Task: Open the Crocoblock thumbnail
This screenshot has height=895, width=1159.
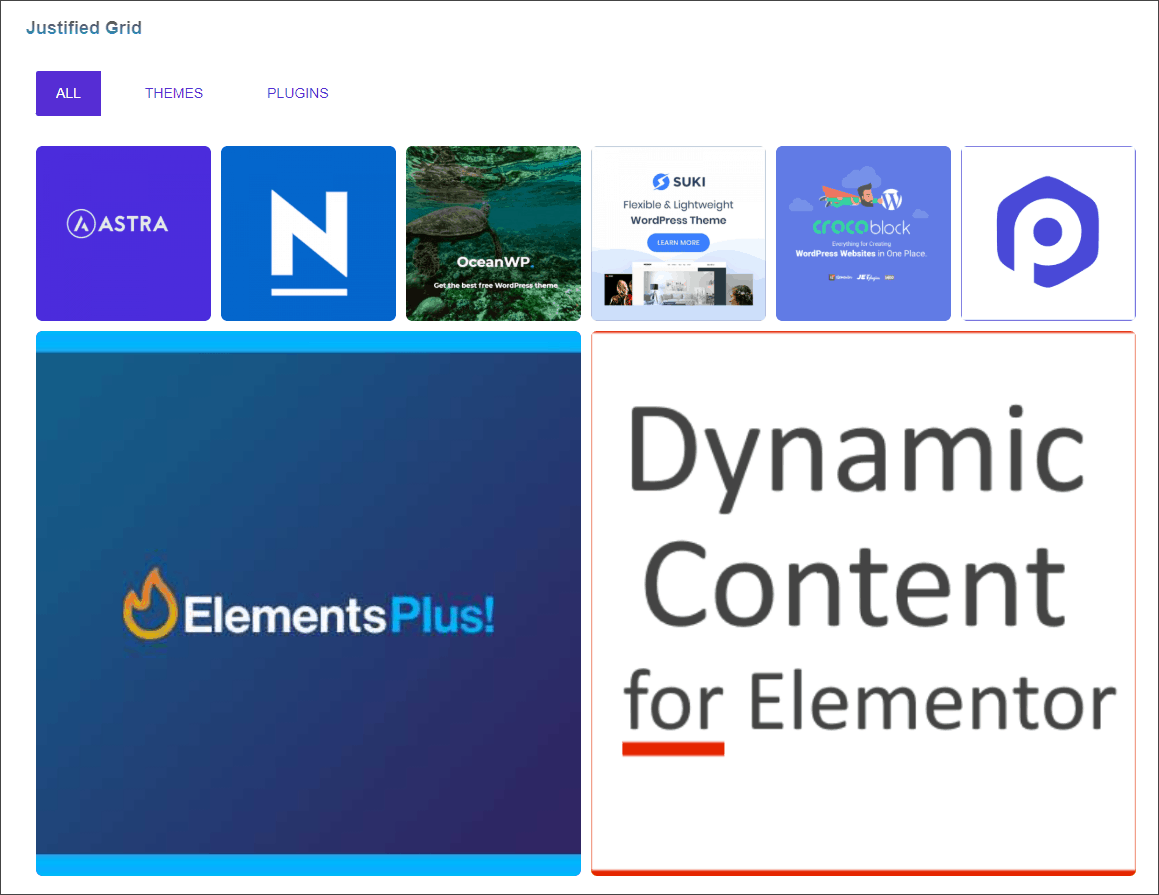Action: (x=863, y=234)
